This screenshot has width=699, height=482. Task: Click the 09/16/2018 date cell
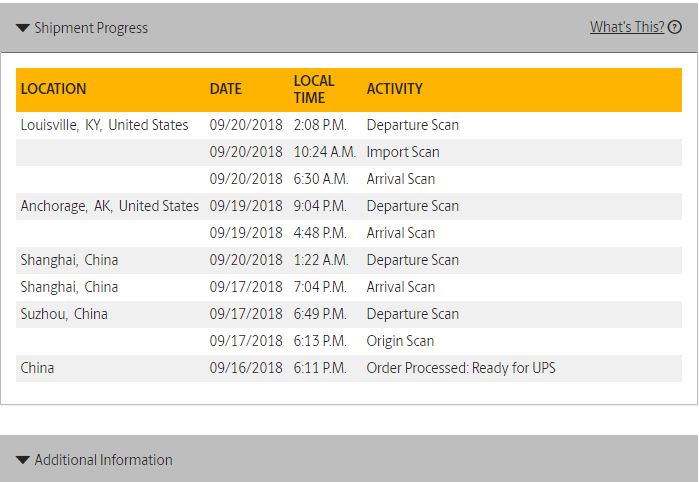click(246, 368)
